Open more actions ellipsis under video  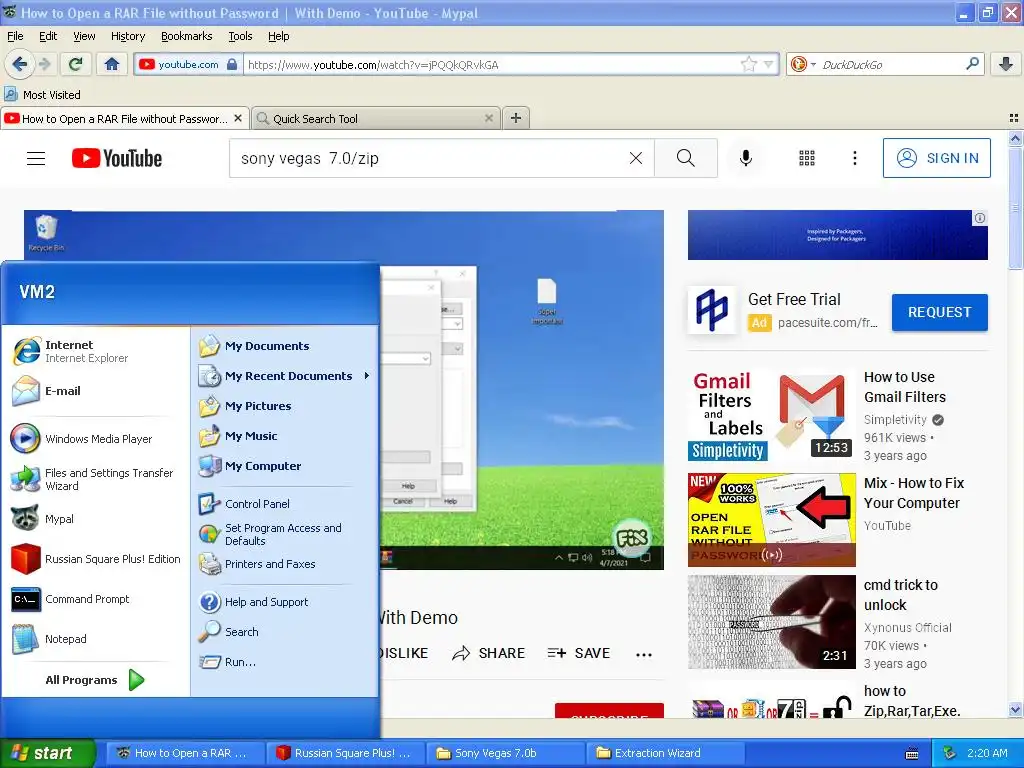coord(644,654)
